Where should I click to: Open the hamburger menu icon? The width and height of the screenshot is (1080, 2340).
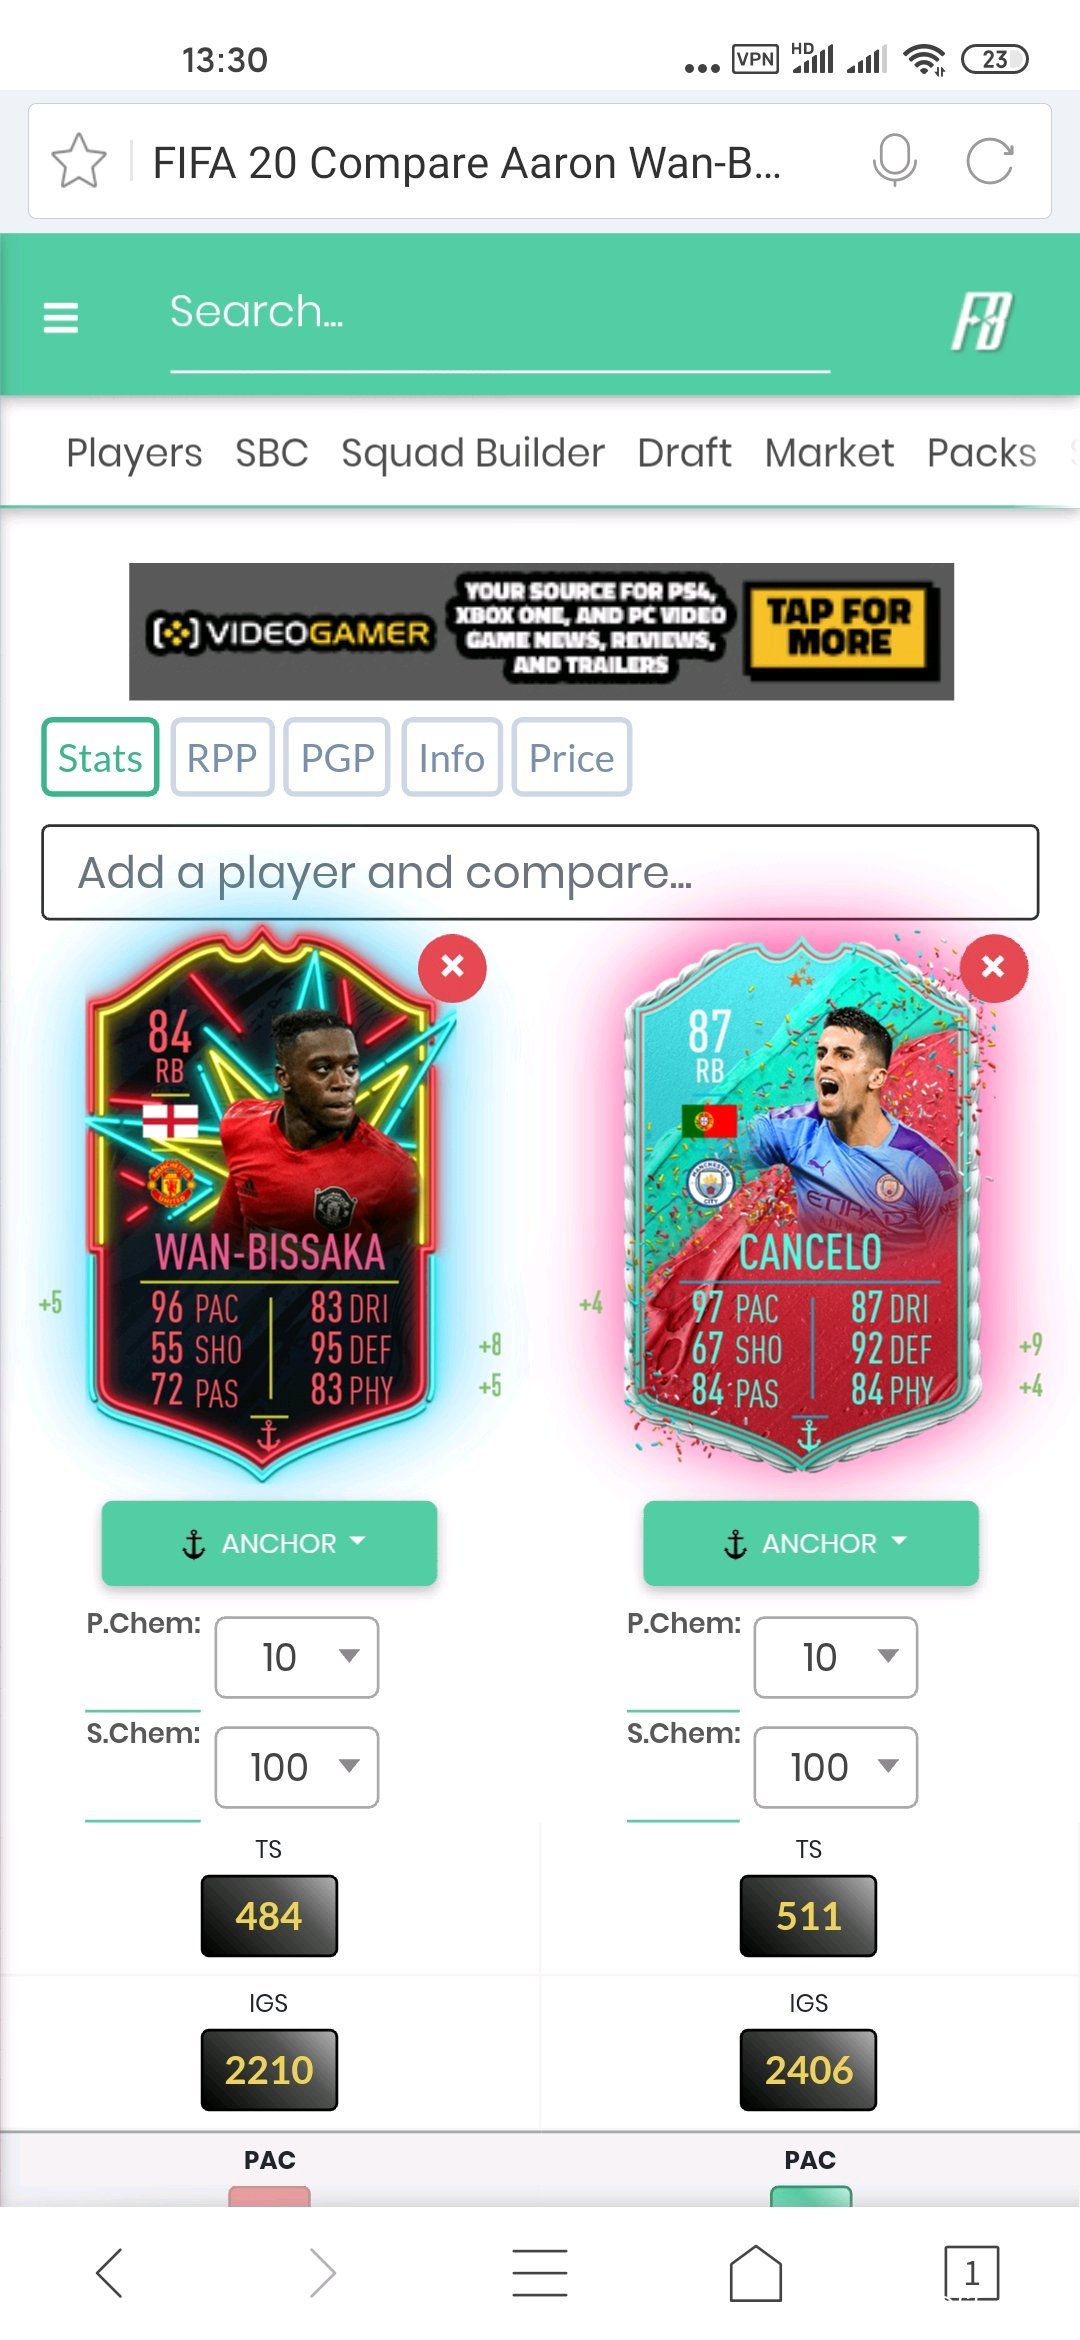61,318
